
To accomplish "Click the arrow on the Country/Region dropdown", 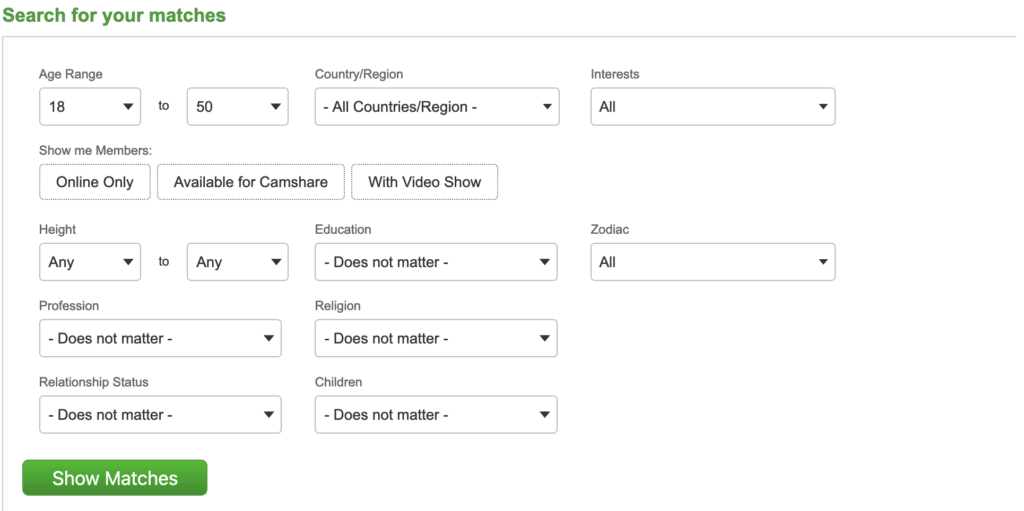I will click(x=547, y=107).
